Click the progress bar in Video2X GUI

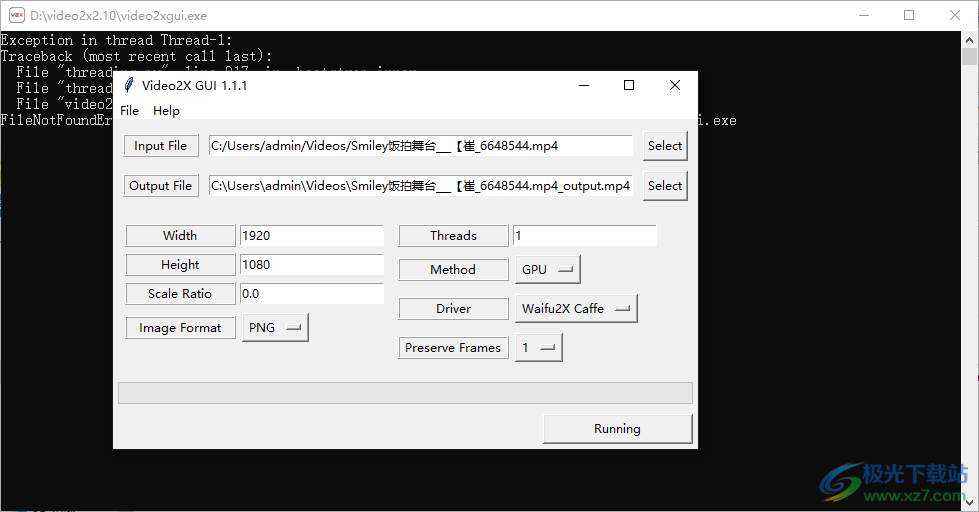pos(405,393)
